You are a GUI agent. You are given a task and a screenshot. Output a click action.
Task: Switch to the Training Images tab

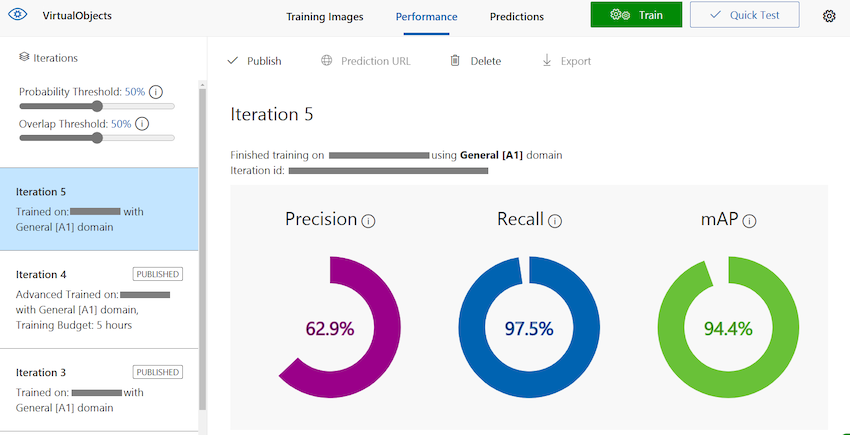pyautogui.click(x=325, y=17)
